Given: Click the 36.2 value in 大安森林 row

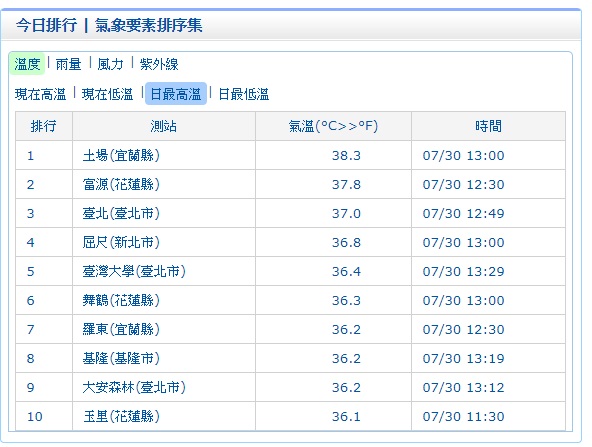Looking at the screenshot, I should 346,388.
